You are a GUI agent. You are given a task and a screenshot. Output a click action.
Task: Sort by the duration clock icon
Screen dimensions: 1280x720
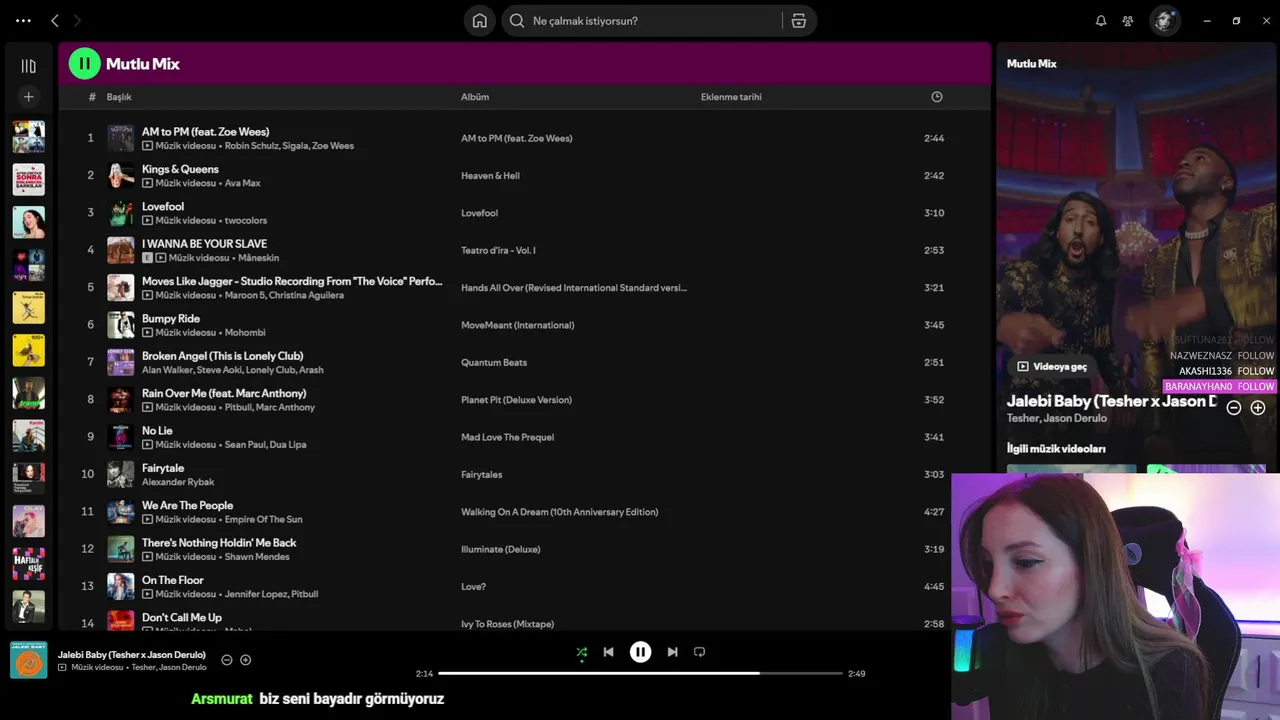point(937,97)
